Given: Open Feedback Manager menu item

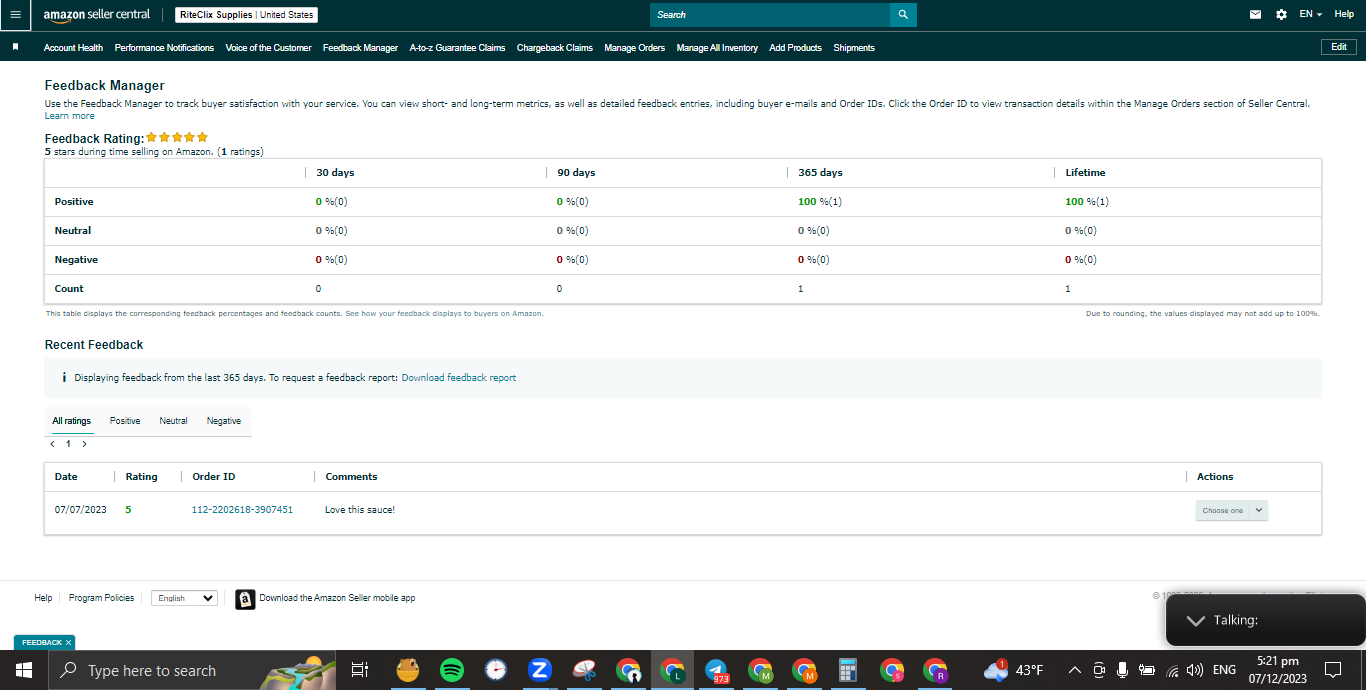Looking at the screenshot, I should pyautogui.click(x=360, y=48).
